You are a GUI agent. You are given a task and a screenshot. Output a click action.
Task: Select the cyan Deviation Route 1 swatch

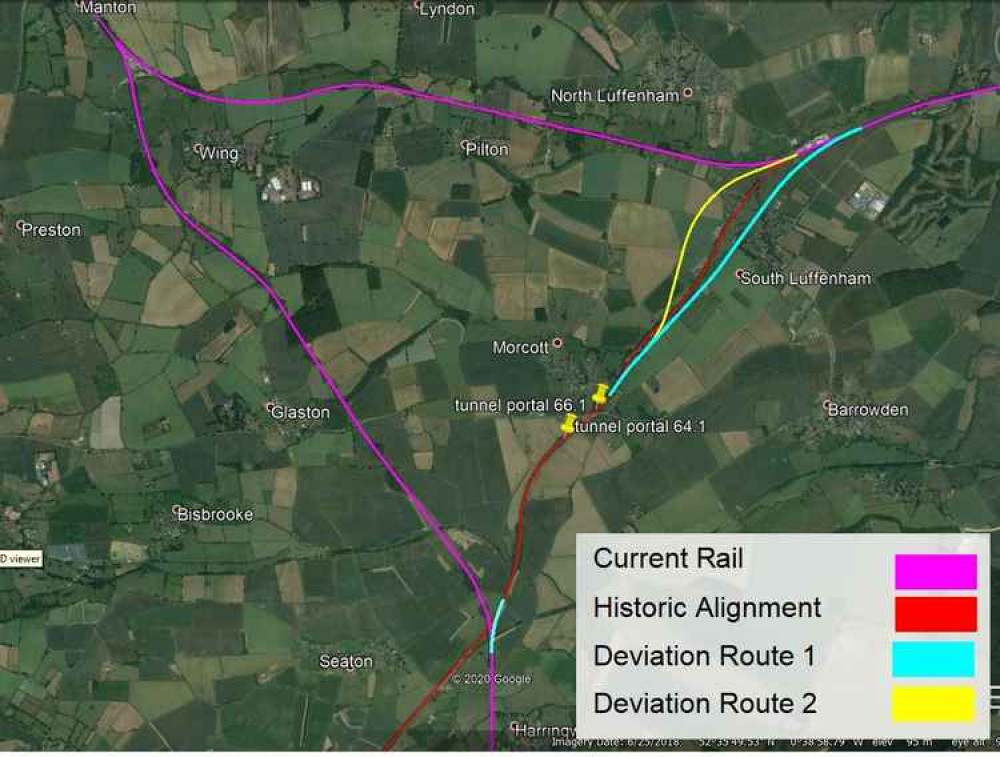coord(934,659)
